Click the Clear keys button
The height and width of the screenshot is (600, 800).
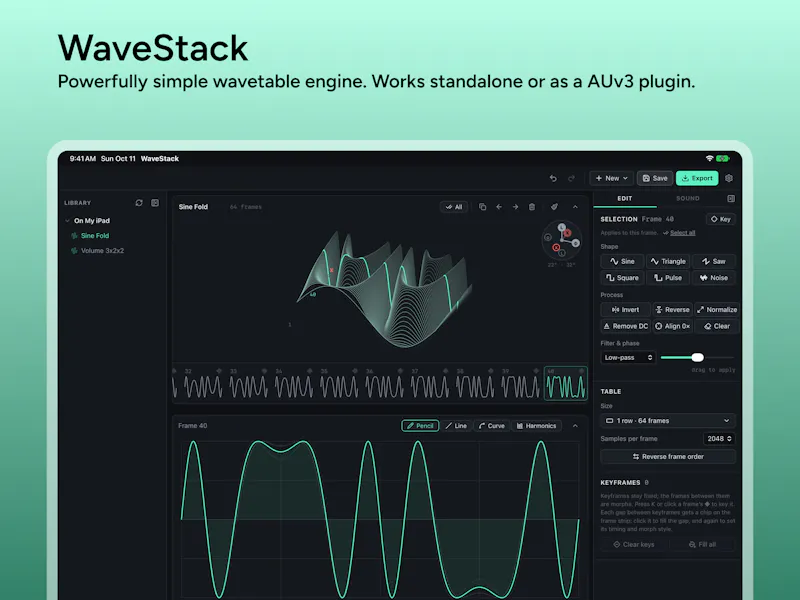point(634,544)
